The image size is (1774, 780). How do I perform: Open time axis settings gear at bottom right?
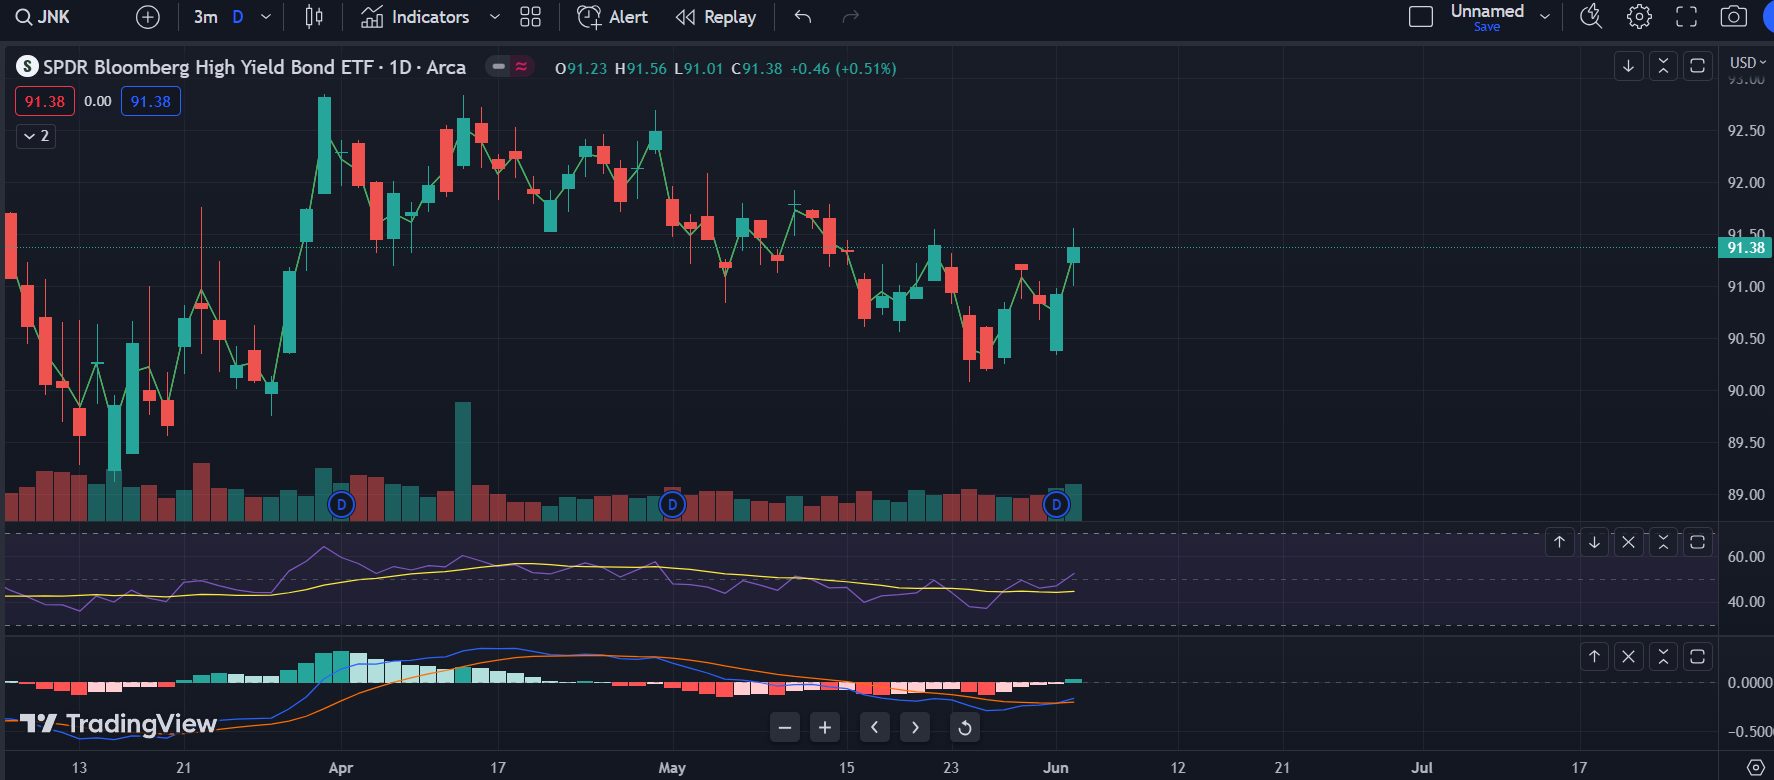(1756, 767)
